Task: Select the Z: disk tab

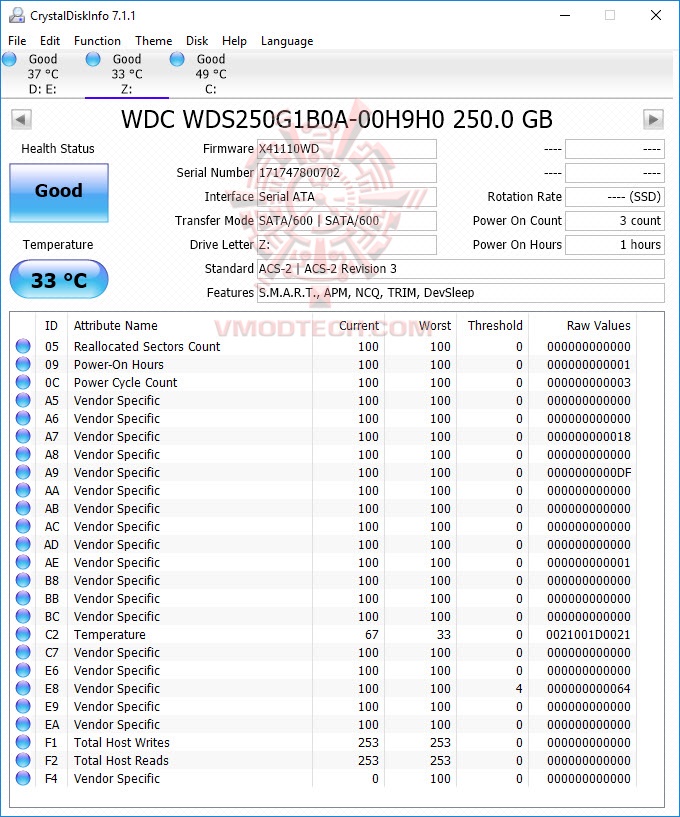Action: click(127, 74)
